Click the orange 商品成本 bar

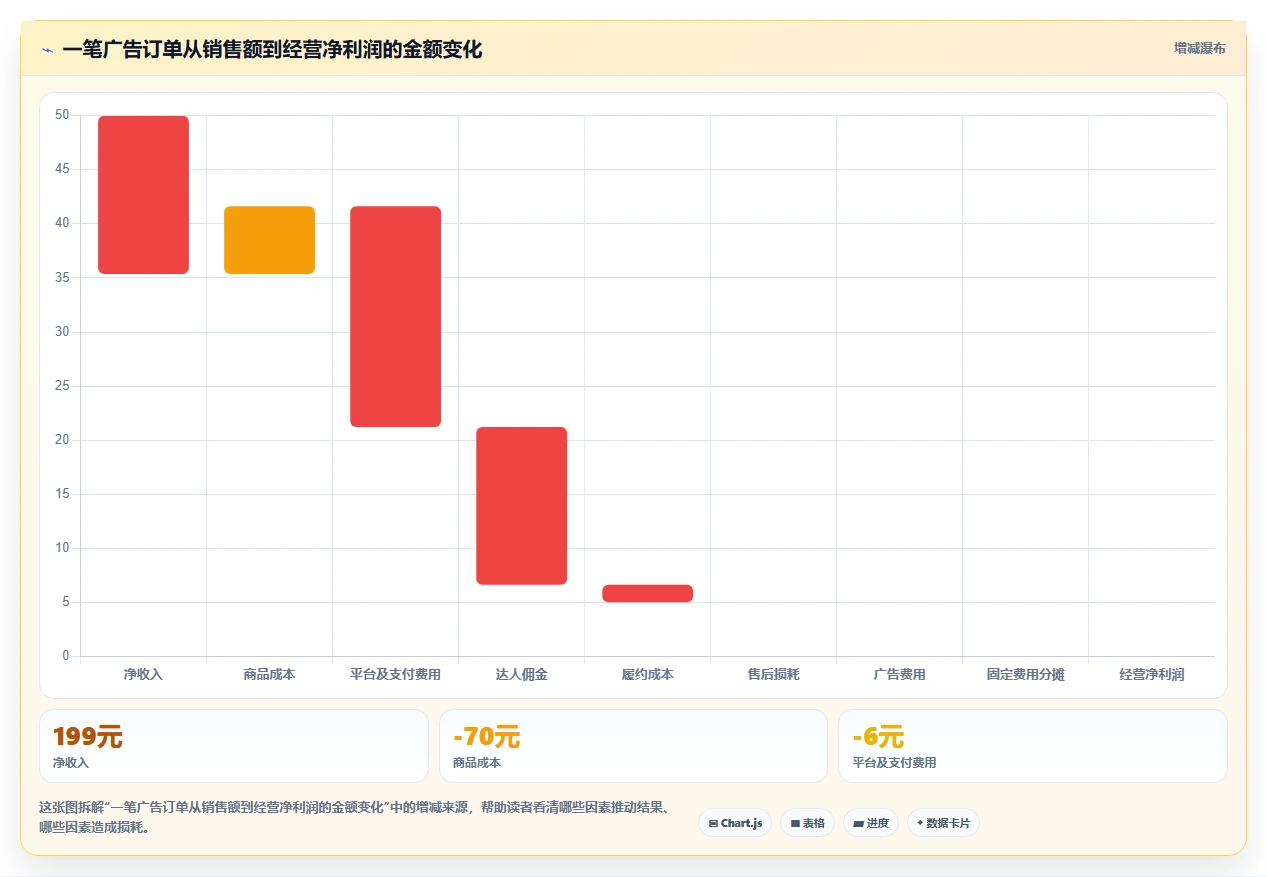pyautogui.click(x=269, y=240)
